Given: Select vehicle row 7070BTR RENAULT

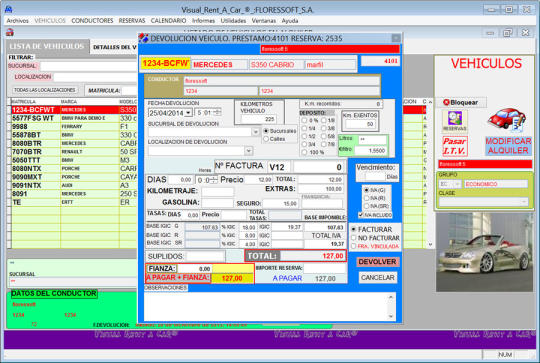Looking at the screenshot, I should (74, 152).
